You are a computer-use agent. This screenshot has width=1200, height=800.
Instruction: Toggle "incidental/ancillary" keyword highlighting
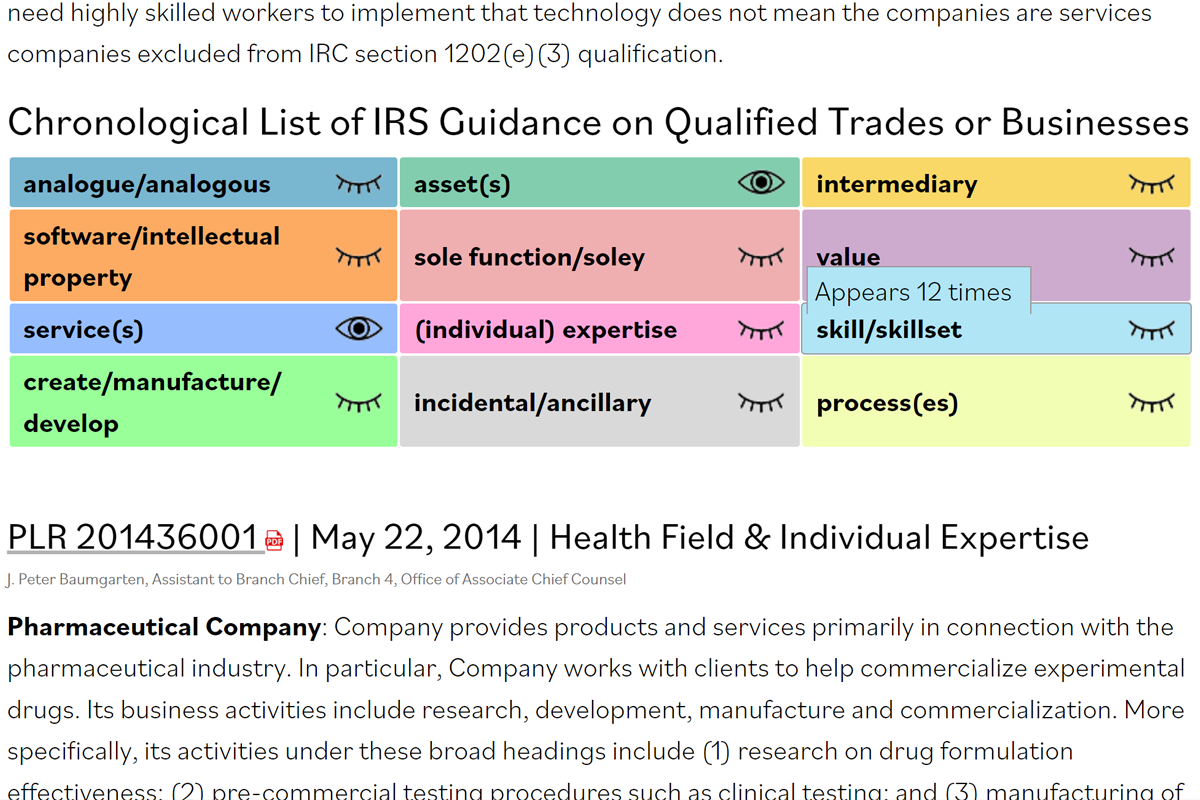click(x=760, y=401)
